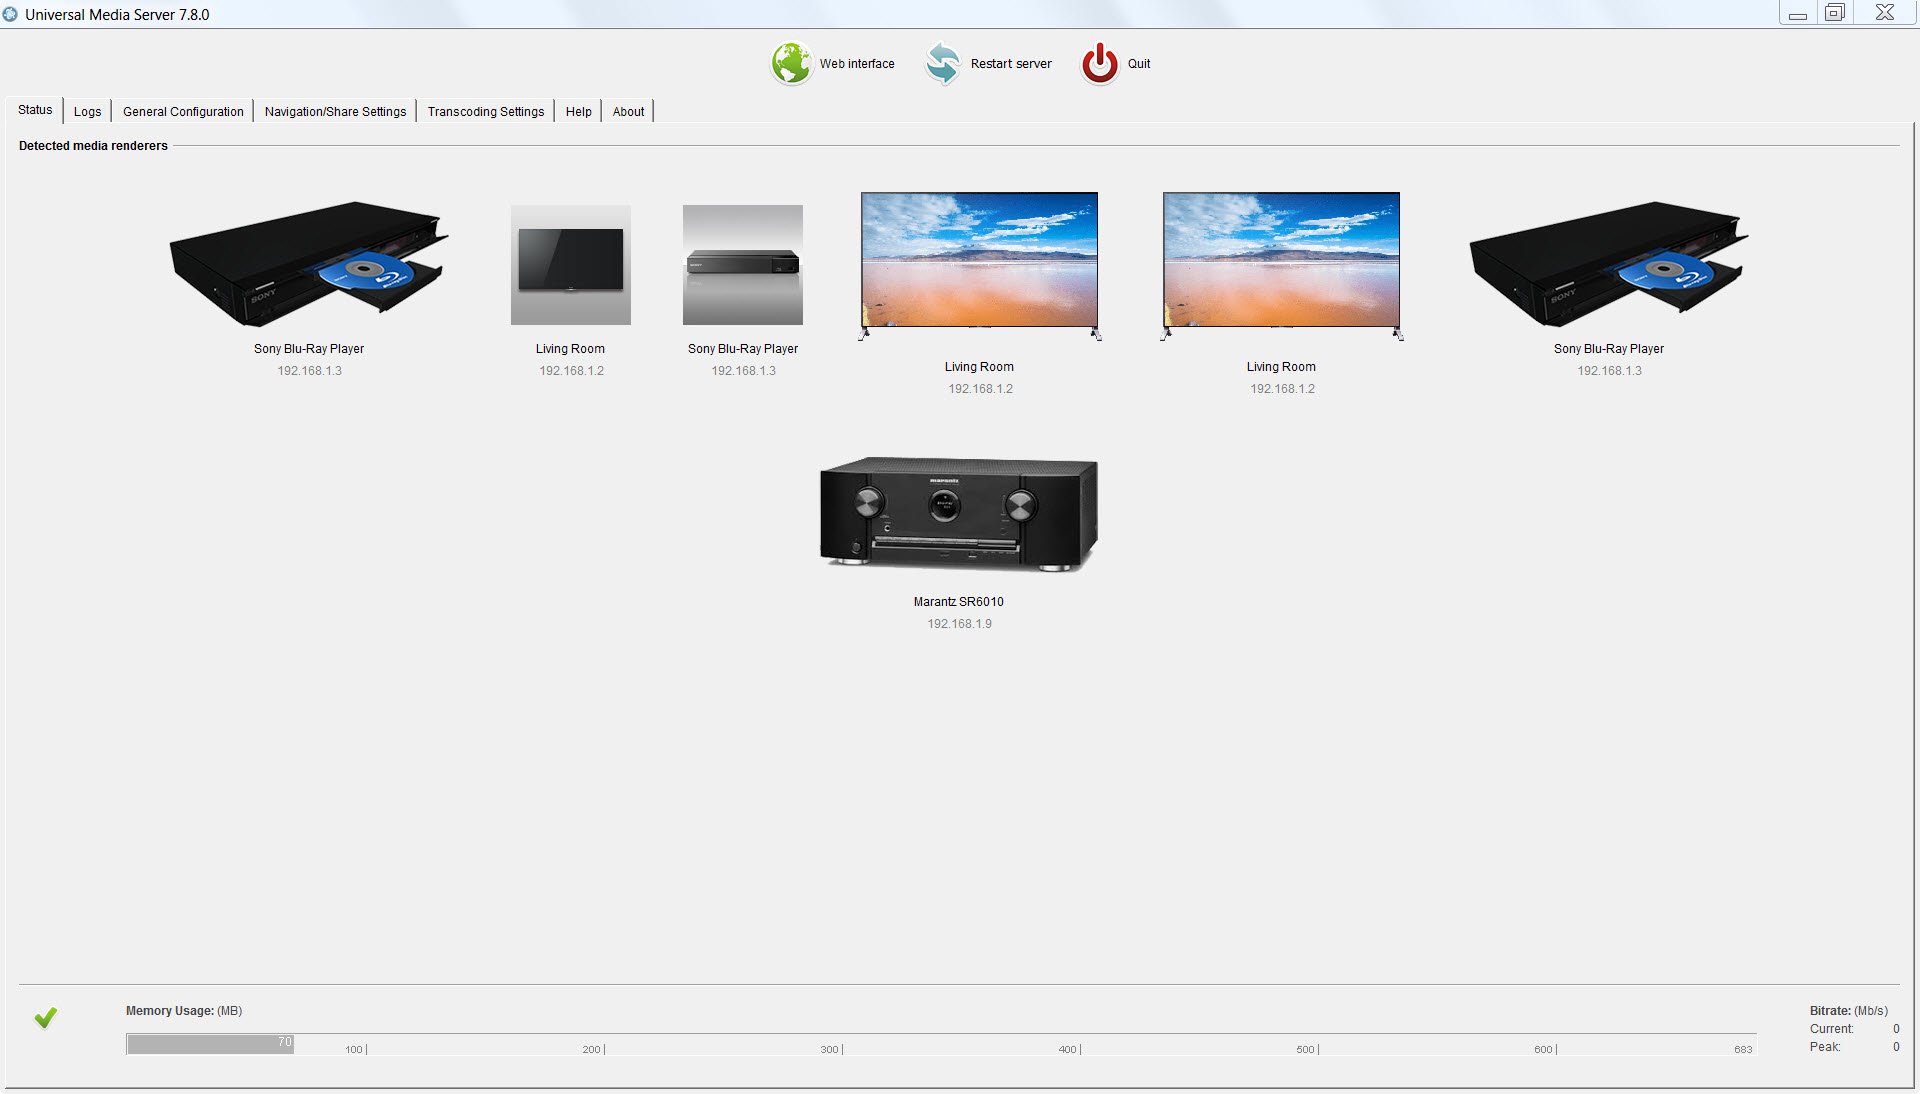This screenshot has height=1094, width=1920.
Task: Select the rightmost Sony Blu-Ray Player image
Action: (x=1609, y=264)
